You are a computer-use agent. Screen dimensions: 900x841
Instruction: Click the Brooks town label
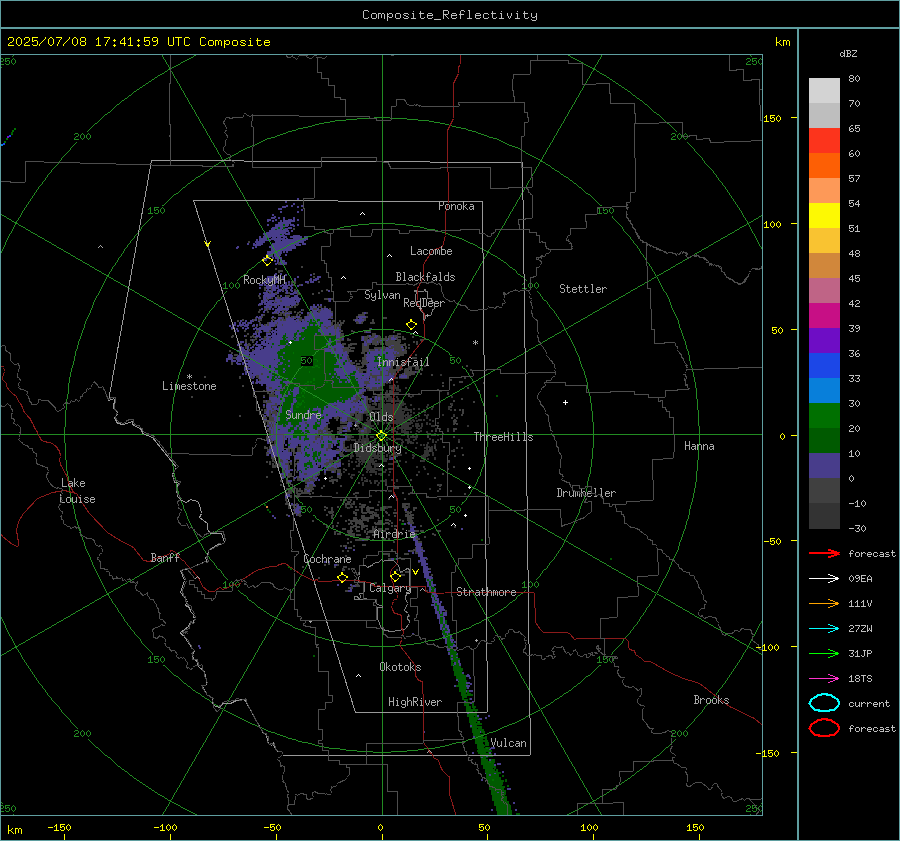[711, 700]
